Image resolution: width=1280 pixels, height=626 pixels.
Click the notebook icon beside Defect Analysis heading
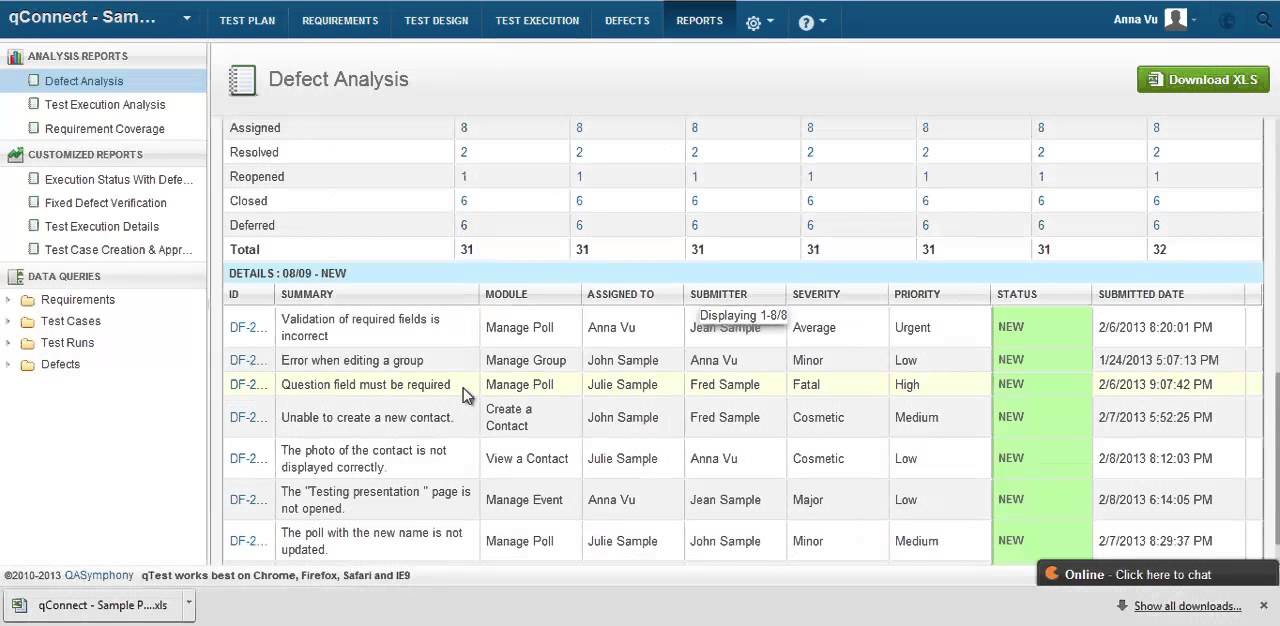(x=243, y=80)
